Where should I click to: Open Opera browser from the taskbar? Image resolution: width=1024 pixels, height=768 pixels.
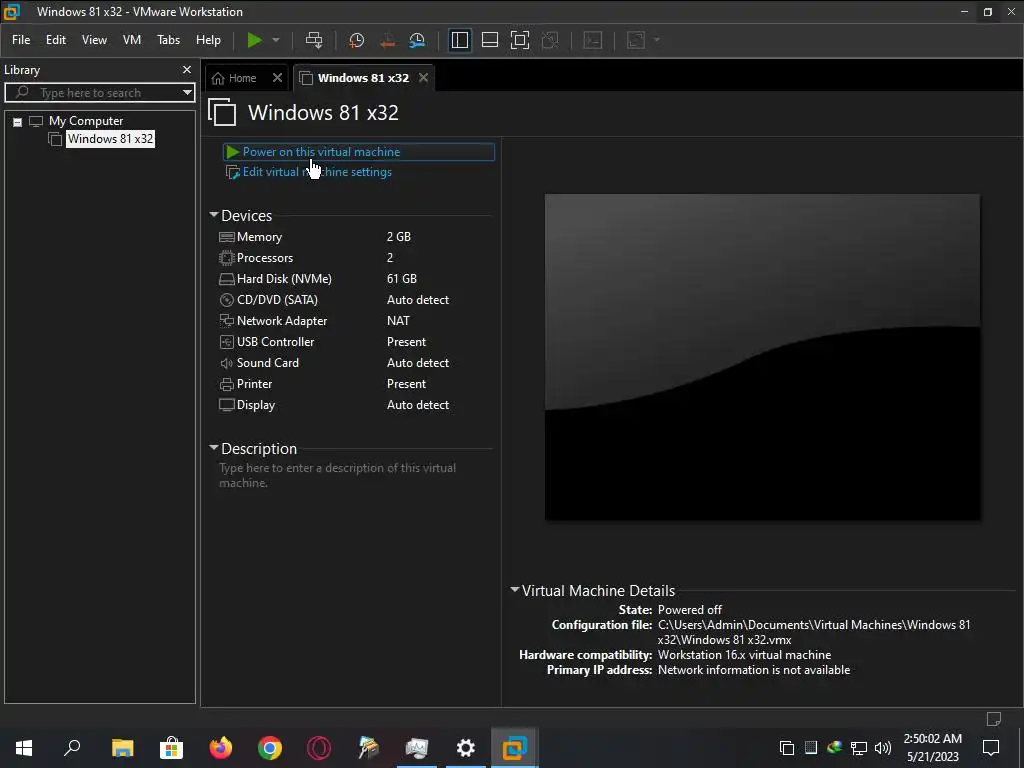coord(319,747)
